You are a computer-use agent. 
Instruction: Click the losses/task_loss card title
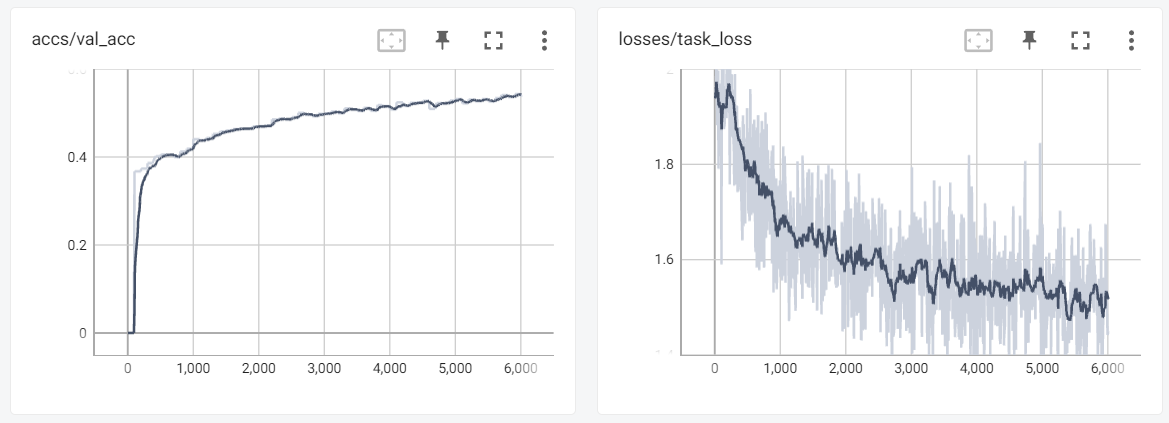pos(685,40)
